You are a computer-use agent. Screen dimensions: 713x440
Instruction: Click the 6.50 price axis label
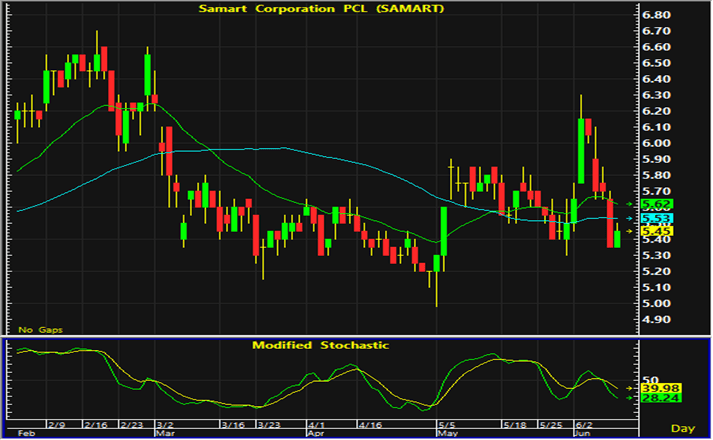pos(656,63)
